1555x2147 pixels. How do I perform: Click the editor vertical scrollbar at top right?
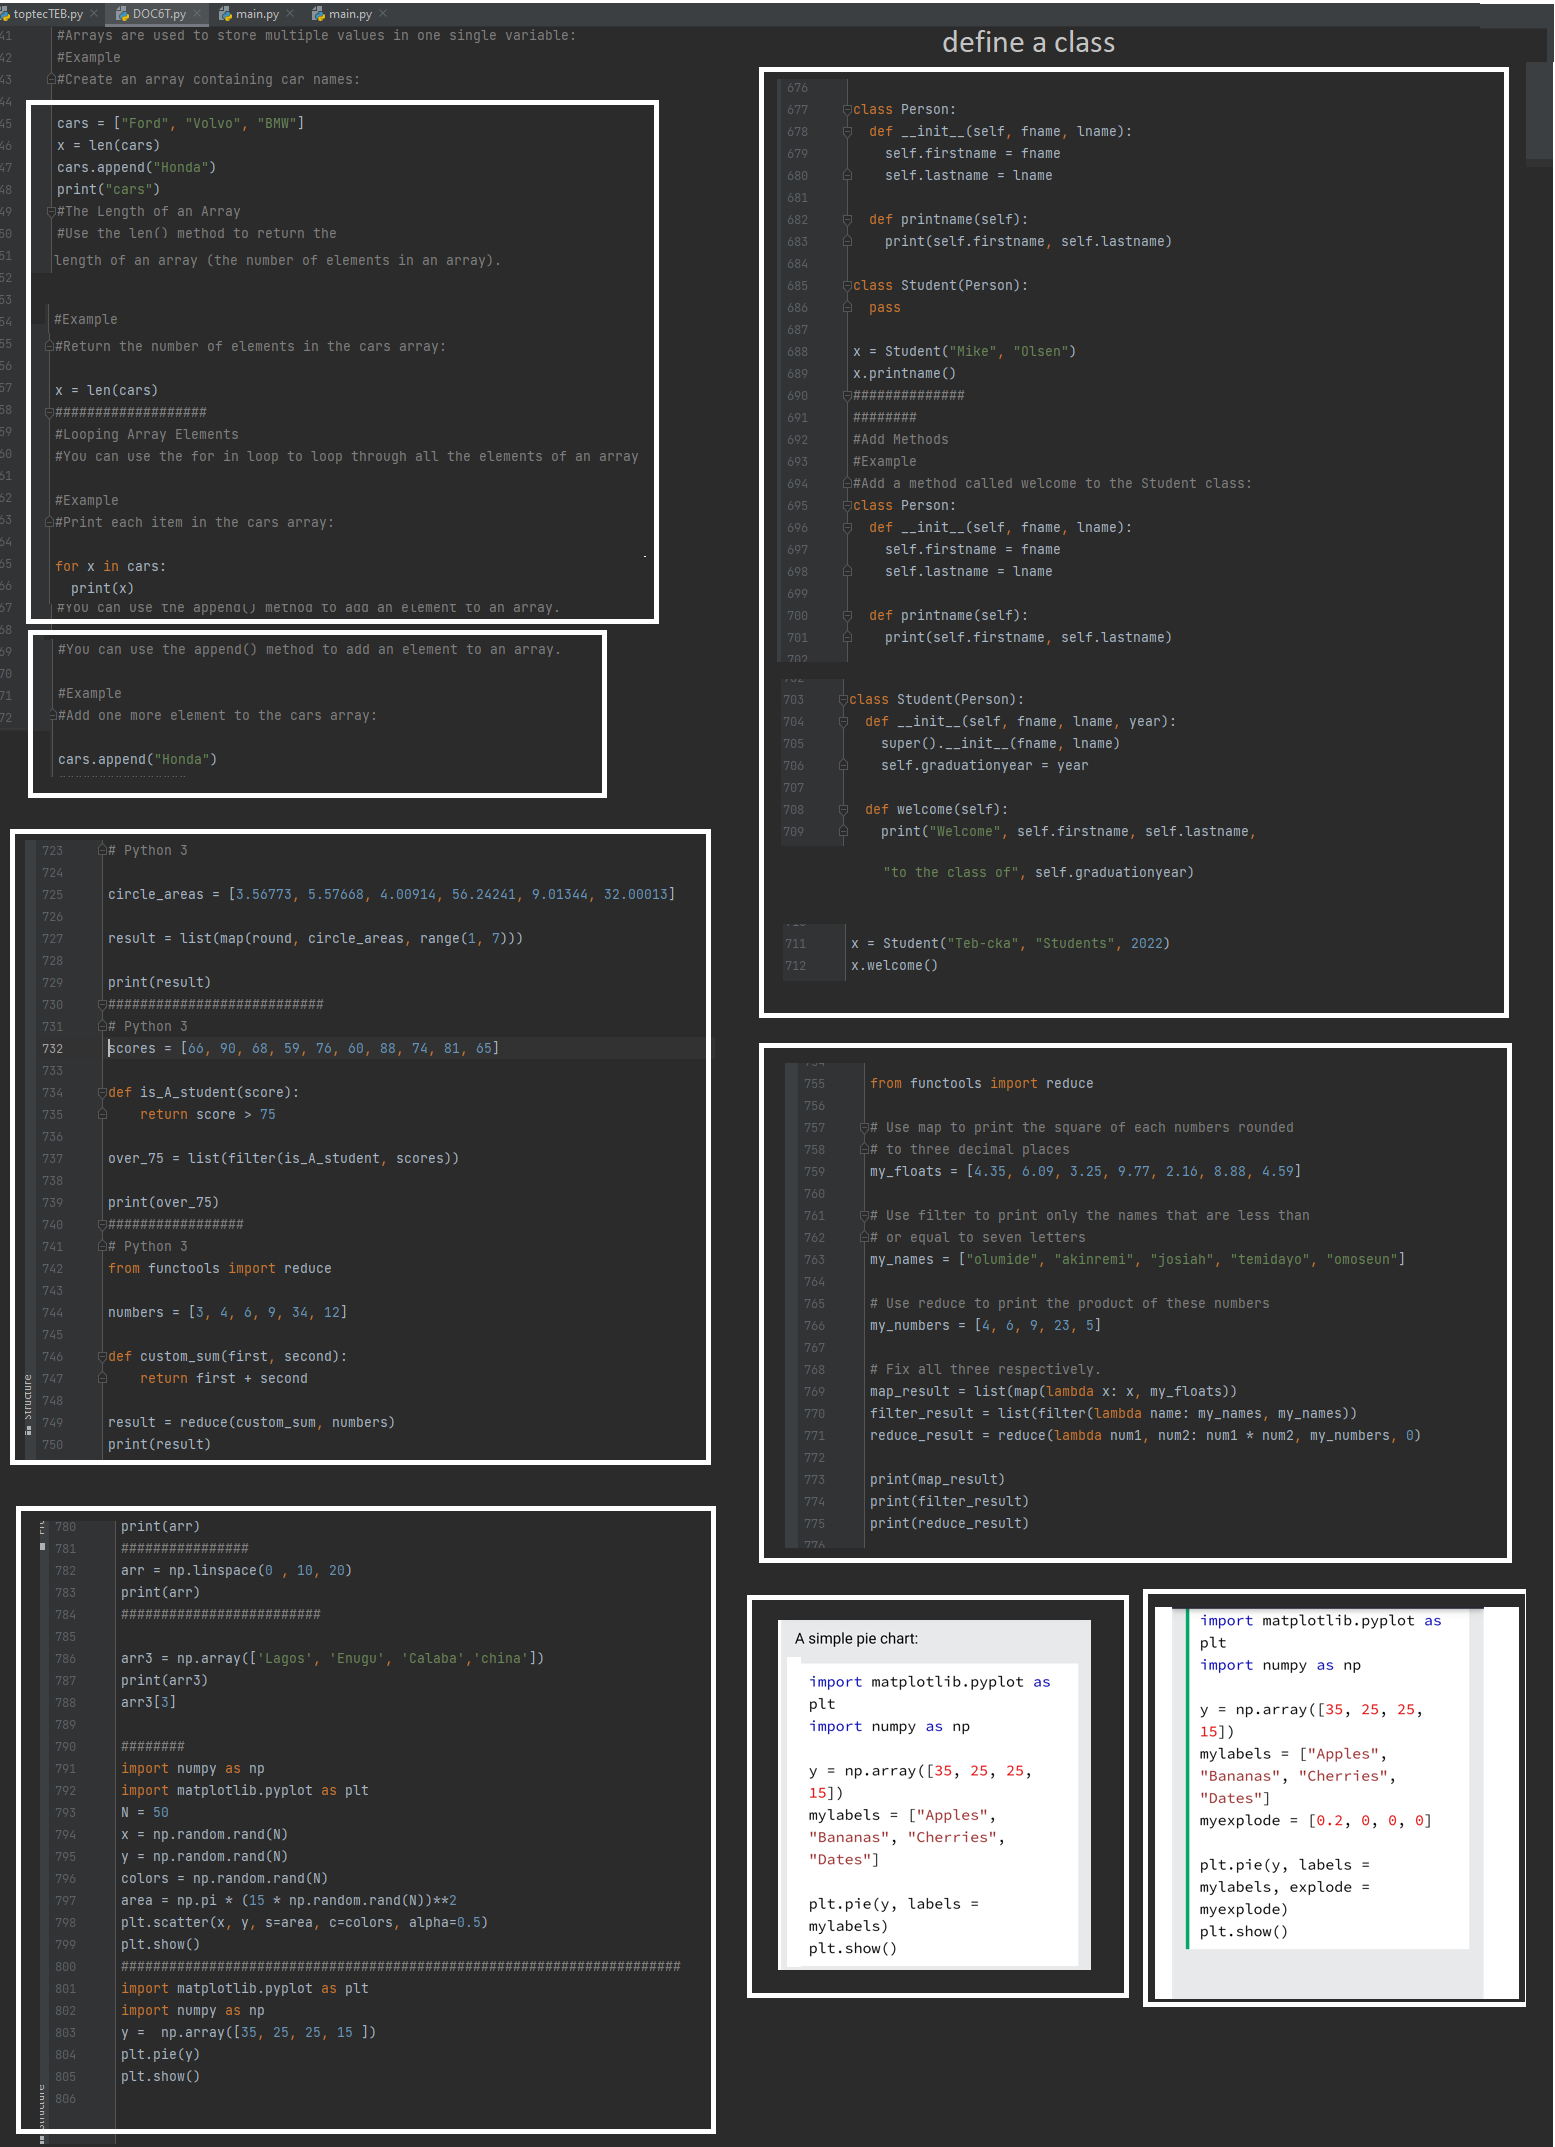(x=1538, y=110)
